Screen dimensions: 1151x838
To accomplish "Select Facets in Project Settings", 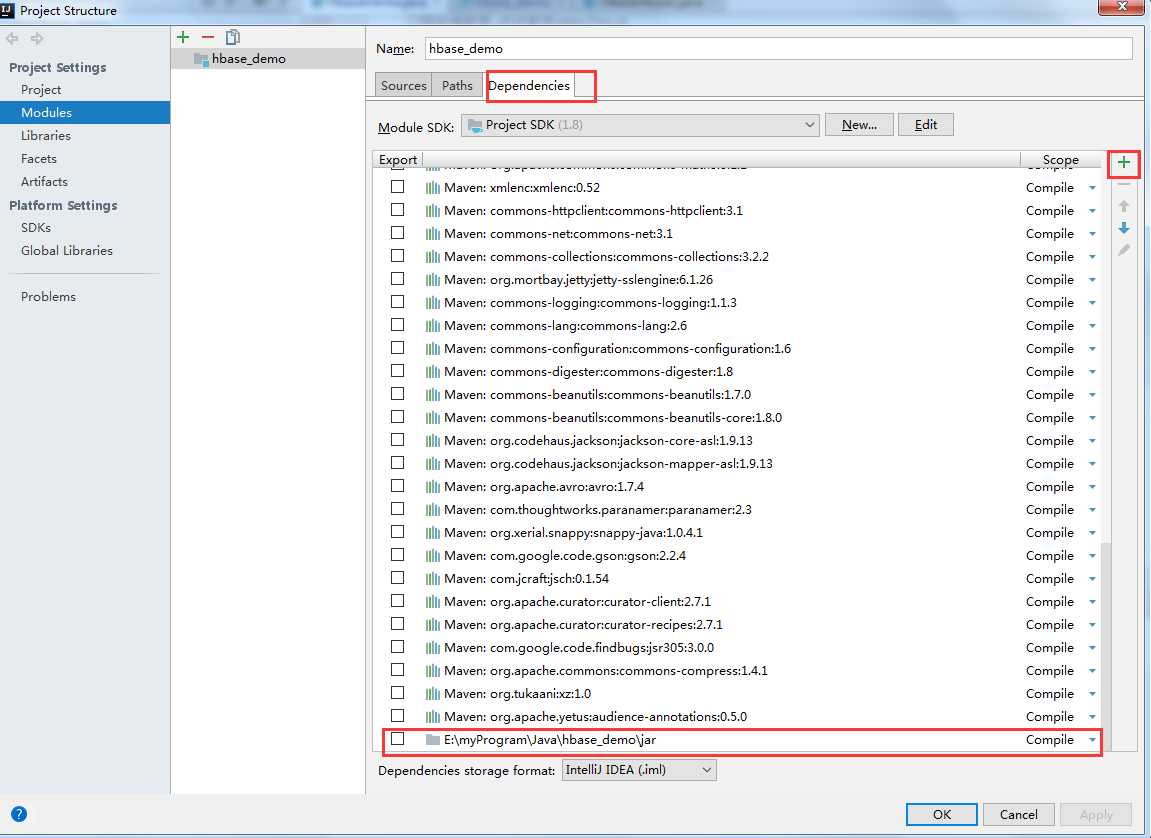I will click(39, 159).
